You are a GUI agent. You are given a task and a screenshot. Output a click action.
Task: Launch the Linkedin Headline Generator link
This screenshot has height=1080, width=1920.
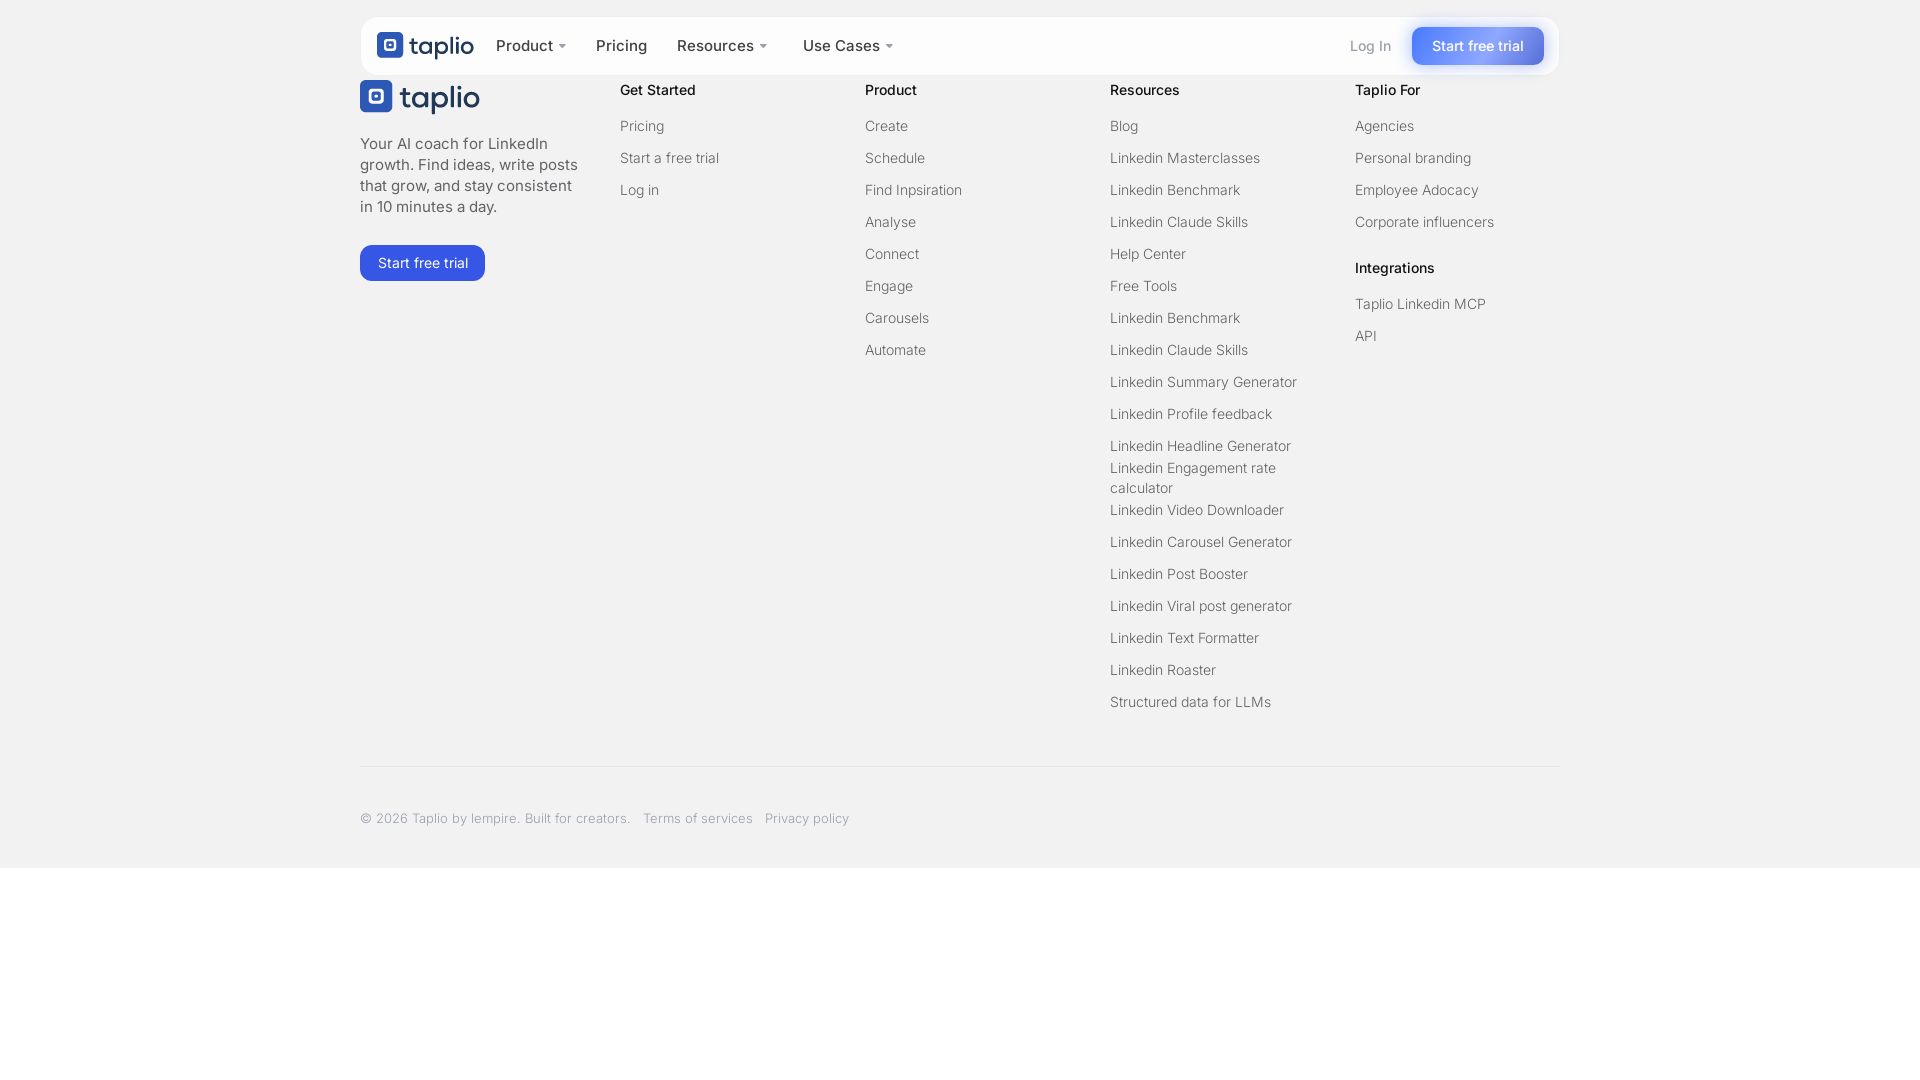click(x=1200, y=446)
